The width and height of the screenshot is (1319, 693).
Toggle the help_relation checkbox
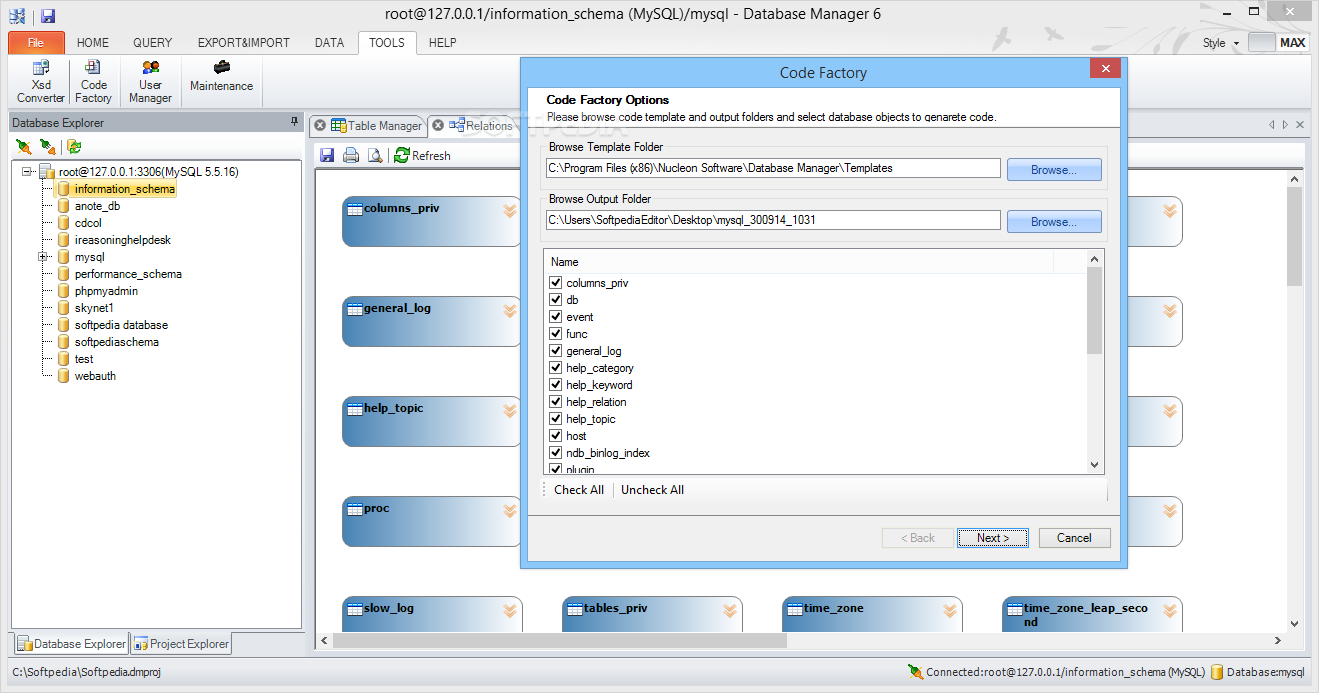pyautogui.click(x=556, y=402)
